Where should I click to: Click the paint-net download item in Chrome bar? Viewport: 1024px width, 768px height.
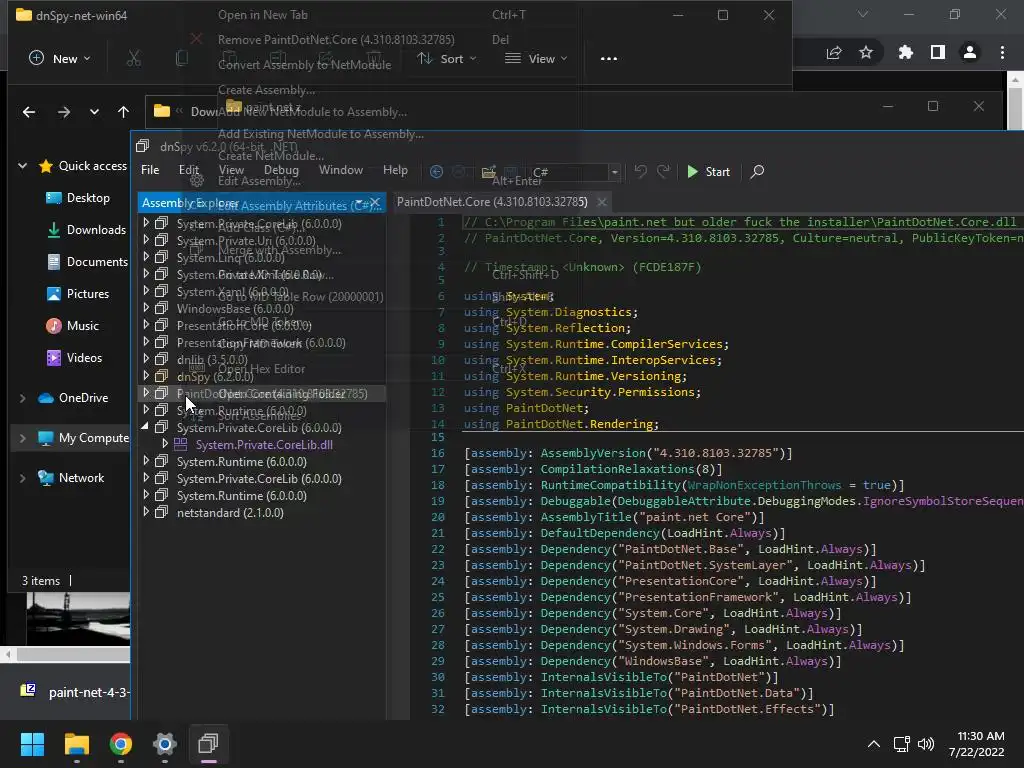tap(74, 692)
